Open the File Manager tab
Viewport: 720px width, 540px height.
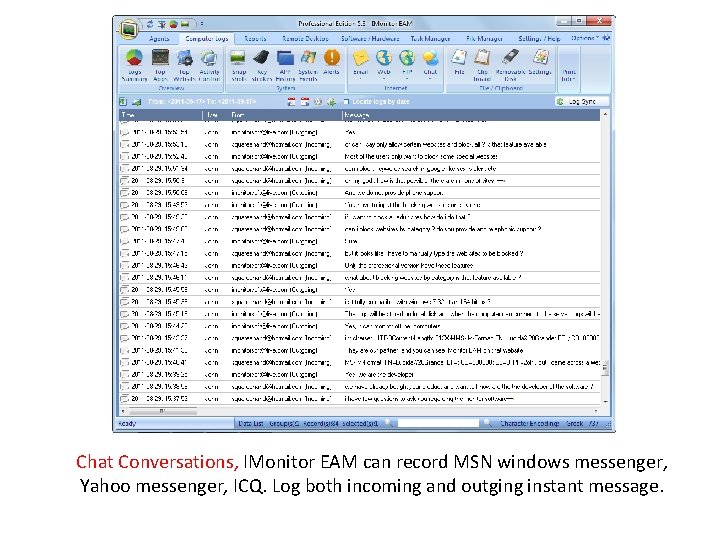pyautogui.click(x=484, y=39)
